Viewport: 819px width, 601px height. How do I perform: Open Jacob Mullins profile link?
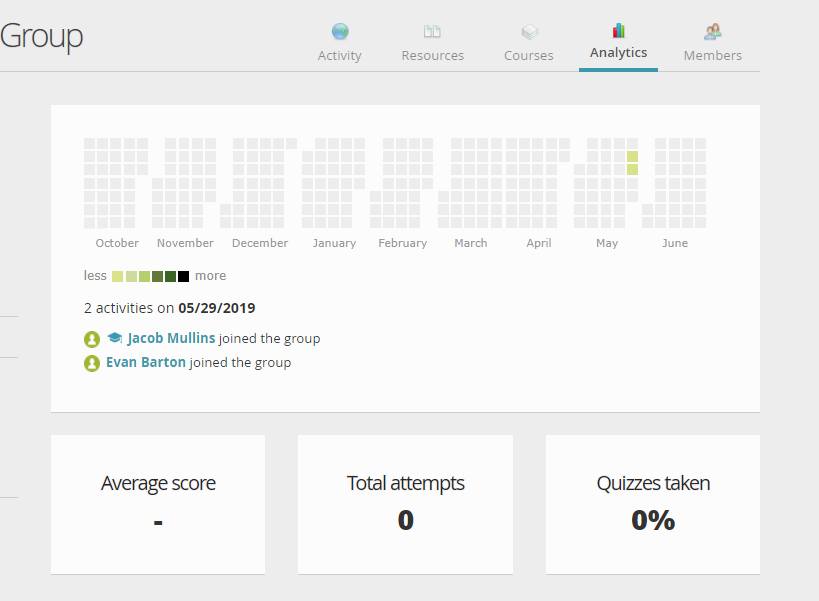click(x=171, y=338)
